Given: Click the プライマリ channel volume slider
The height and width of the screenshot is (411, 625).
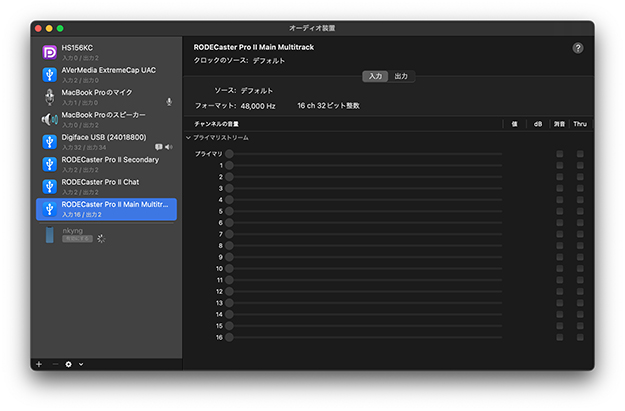Looking at the screenshot, I should (x=364, y=154).
